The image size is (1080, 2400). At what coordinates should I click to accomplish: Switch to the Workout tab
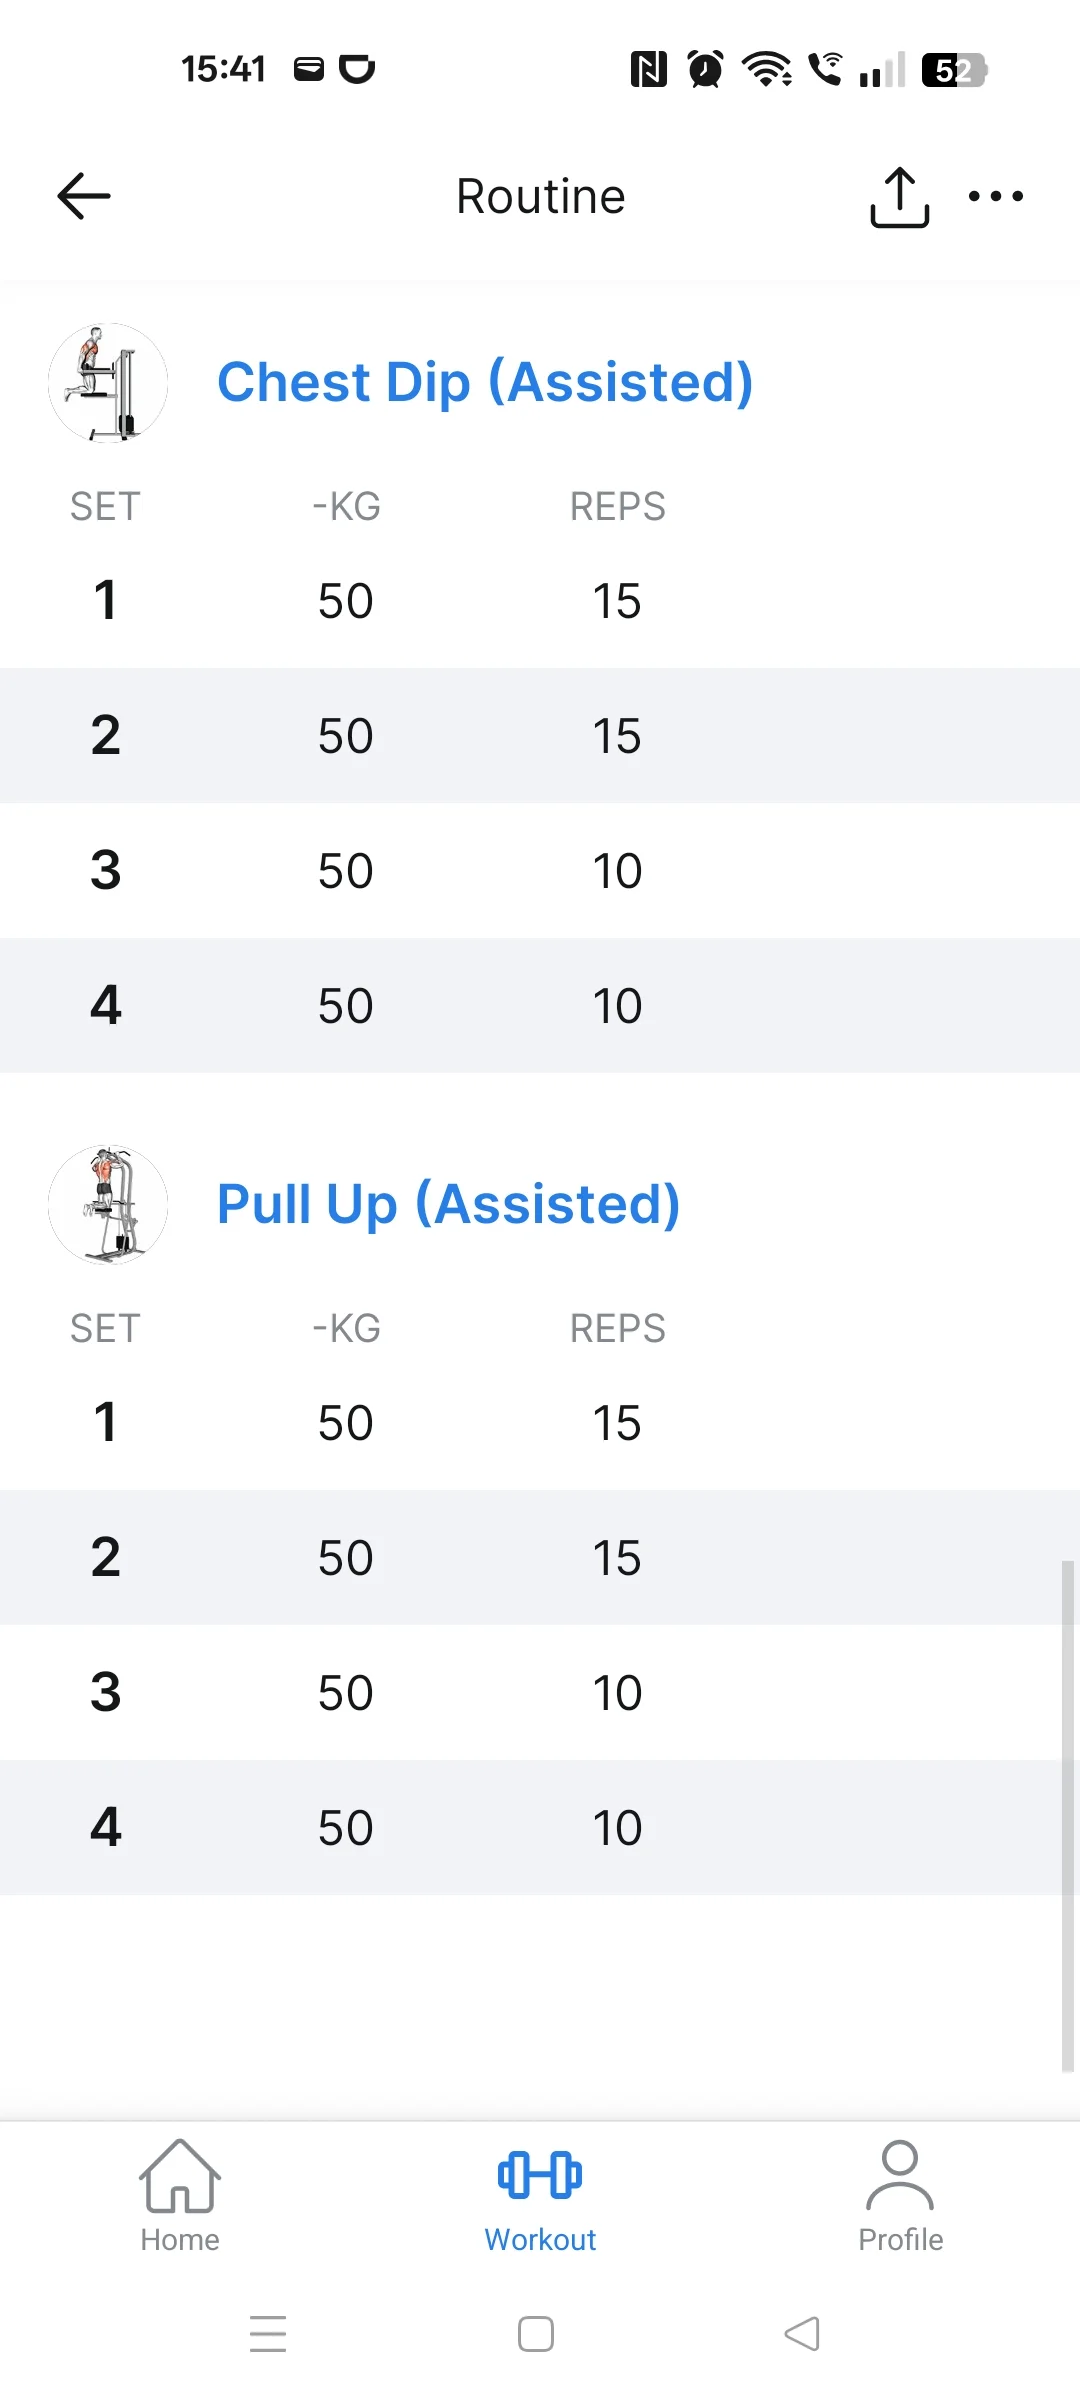tap(540, 2196)
